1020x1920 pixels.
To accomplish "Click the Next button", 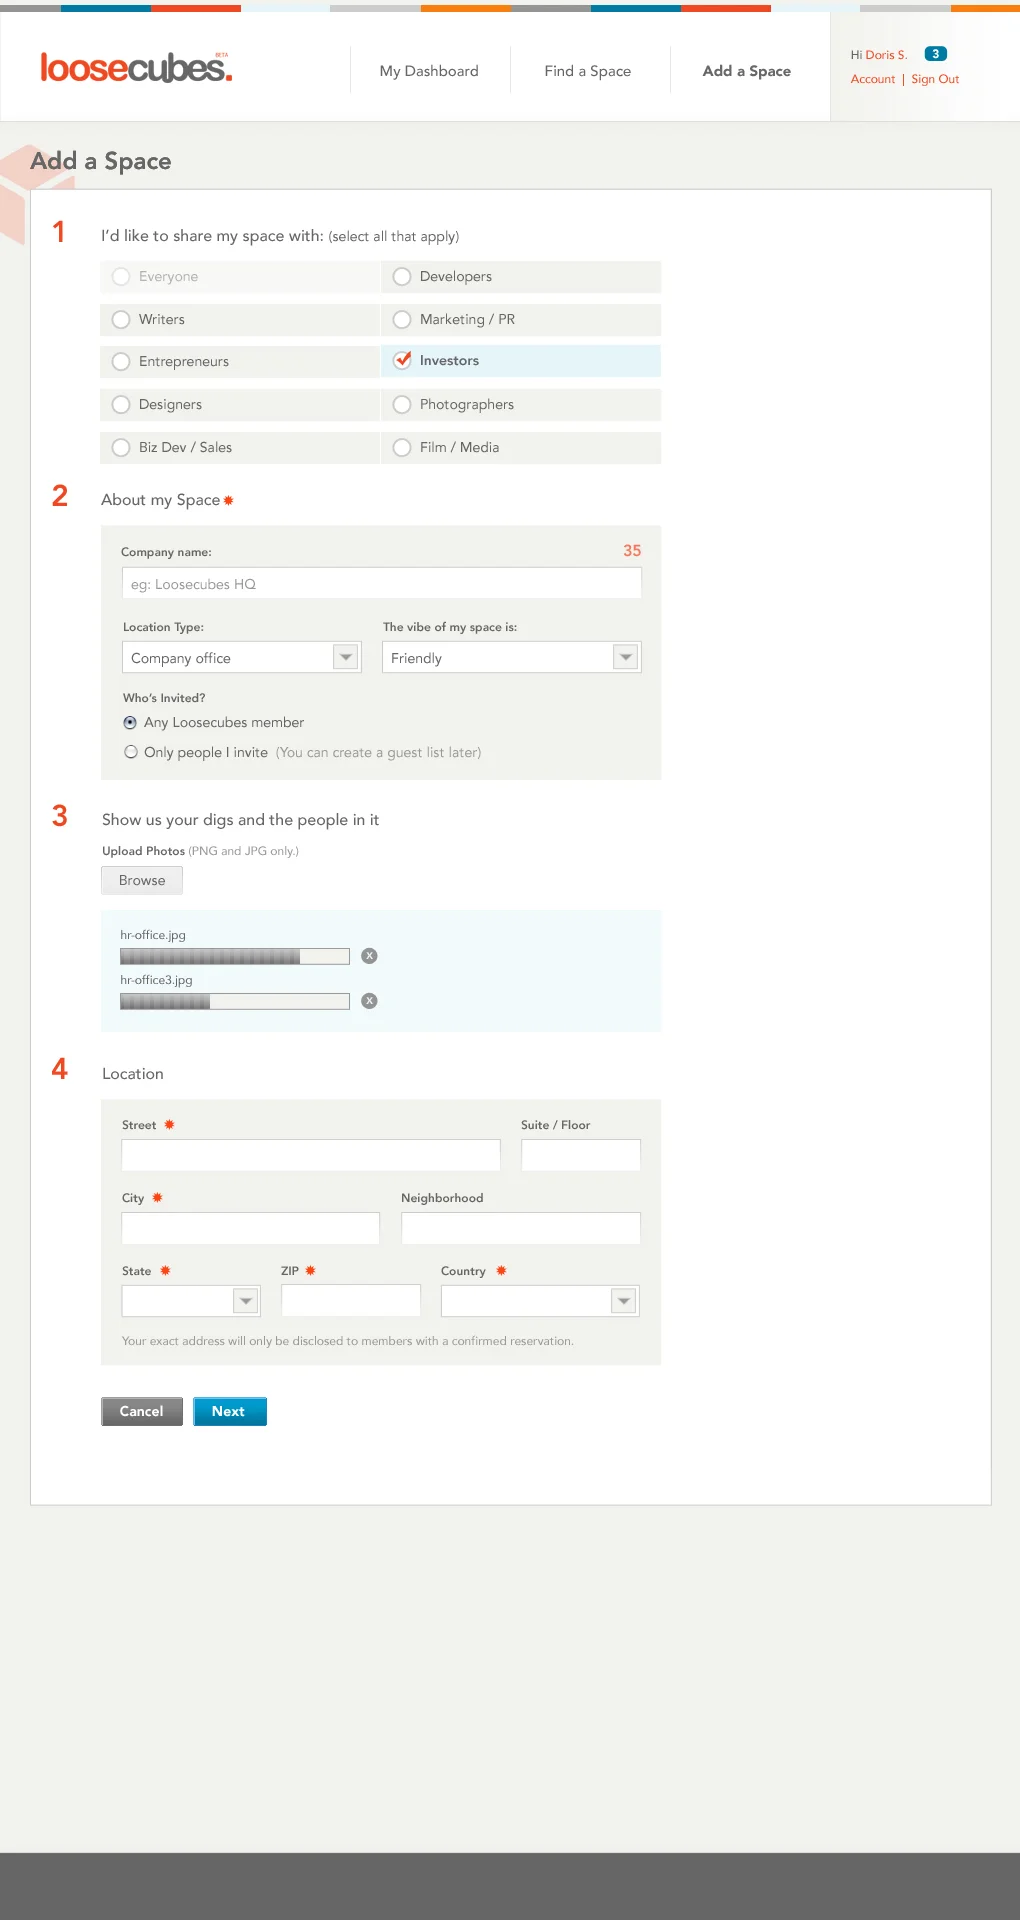I will (x=230, y=1411).
